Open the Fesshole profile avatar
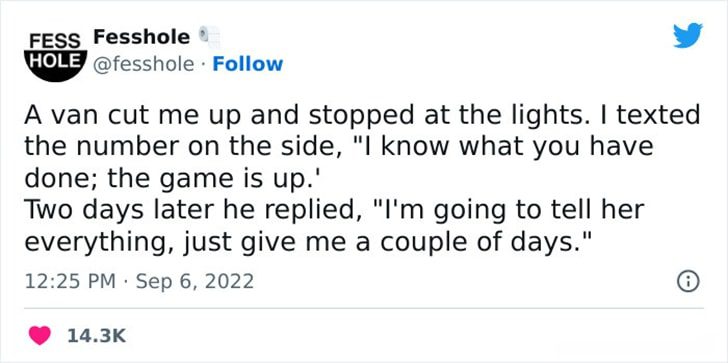Viewport: 728px width, 363px height. click(56, 56)
